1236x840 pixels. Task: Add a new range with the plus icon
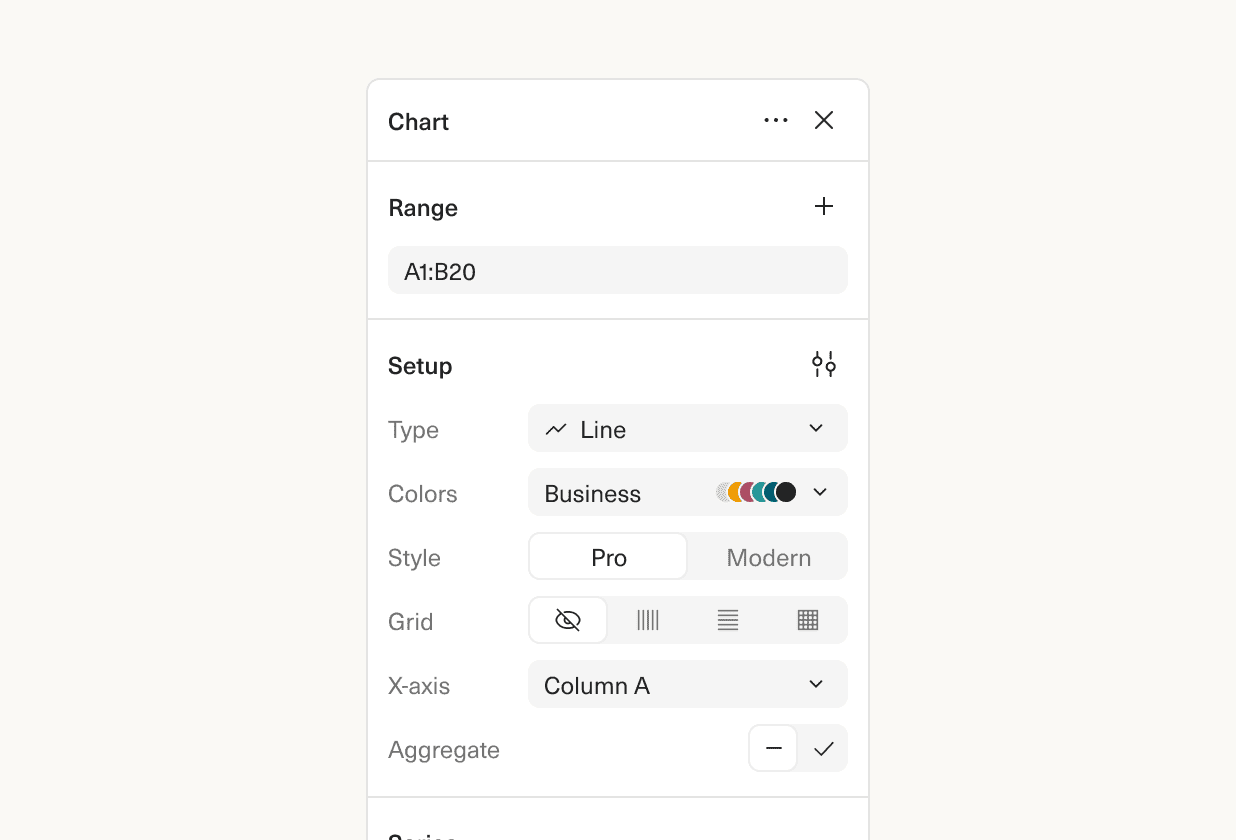point(823,206)
